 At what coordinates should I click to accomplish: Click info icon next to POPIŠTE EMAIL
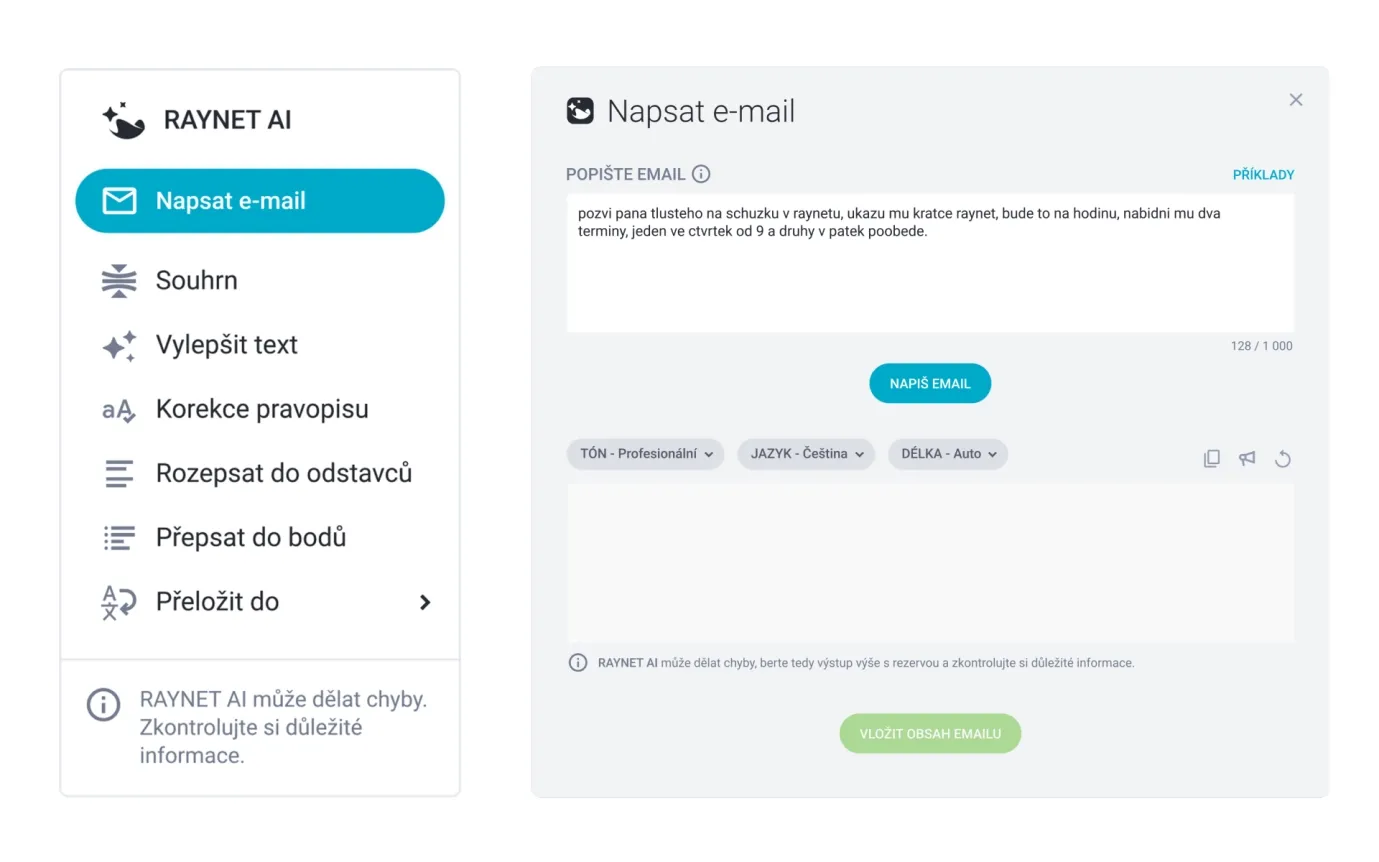click(702, 174)
